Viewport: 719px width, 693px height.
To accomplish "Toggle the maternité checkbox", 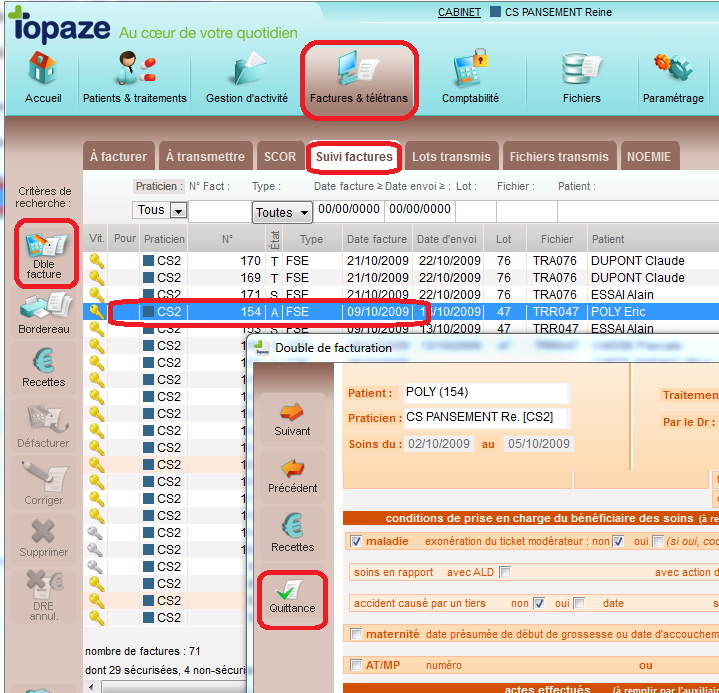I will coord(356,634).
